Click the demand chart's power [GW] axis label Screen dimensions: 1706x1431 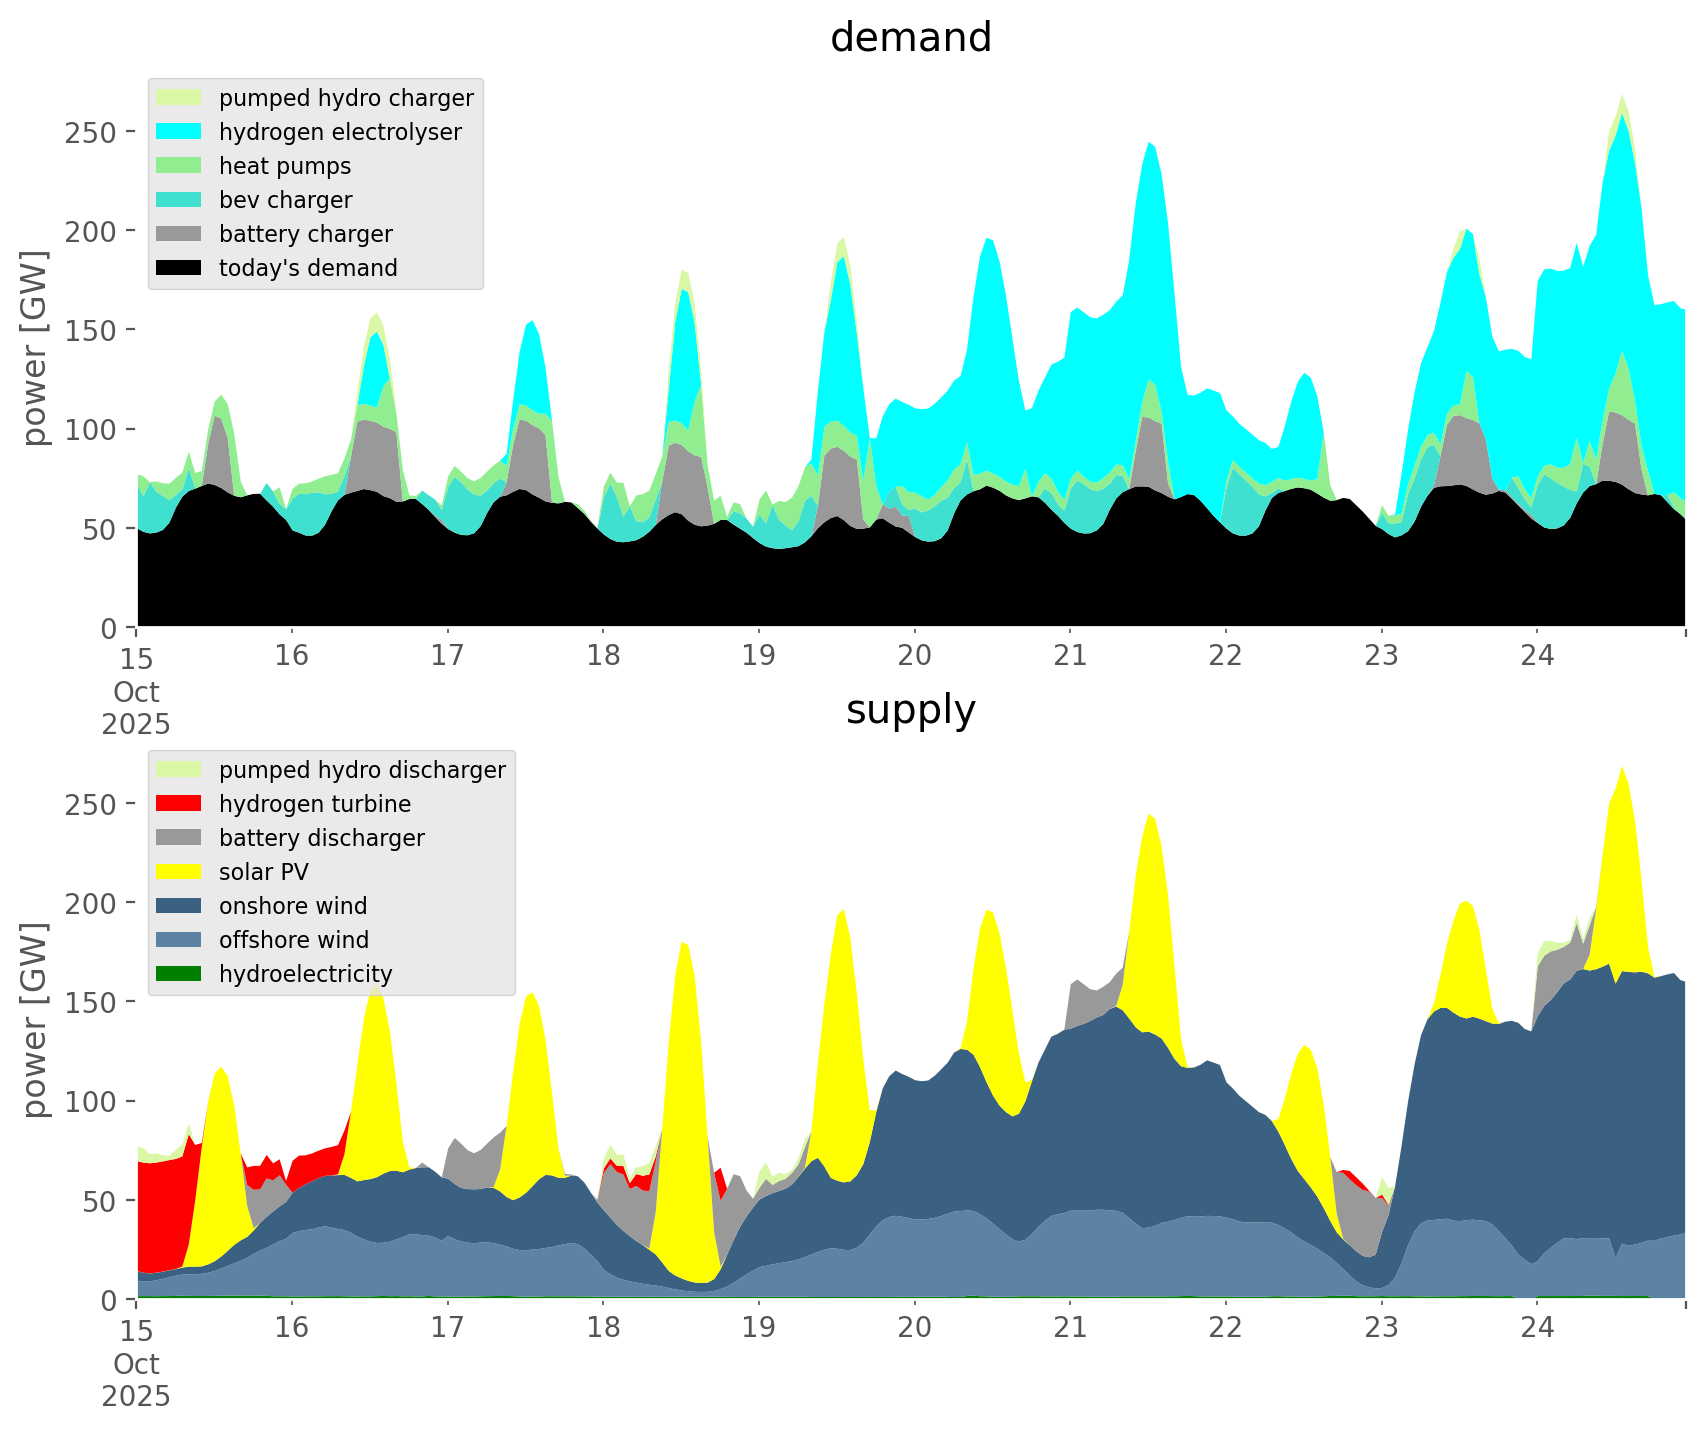click(x=34, y=348)
